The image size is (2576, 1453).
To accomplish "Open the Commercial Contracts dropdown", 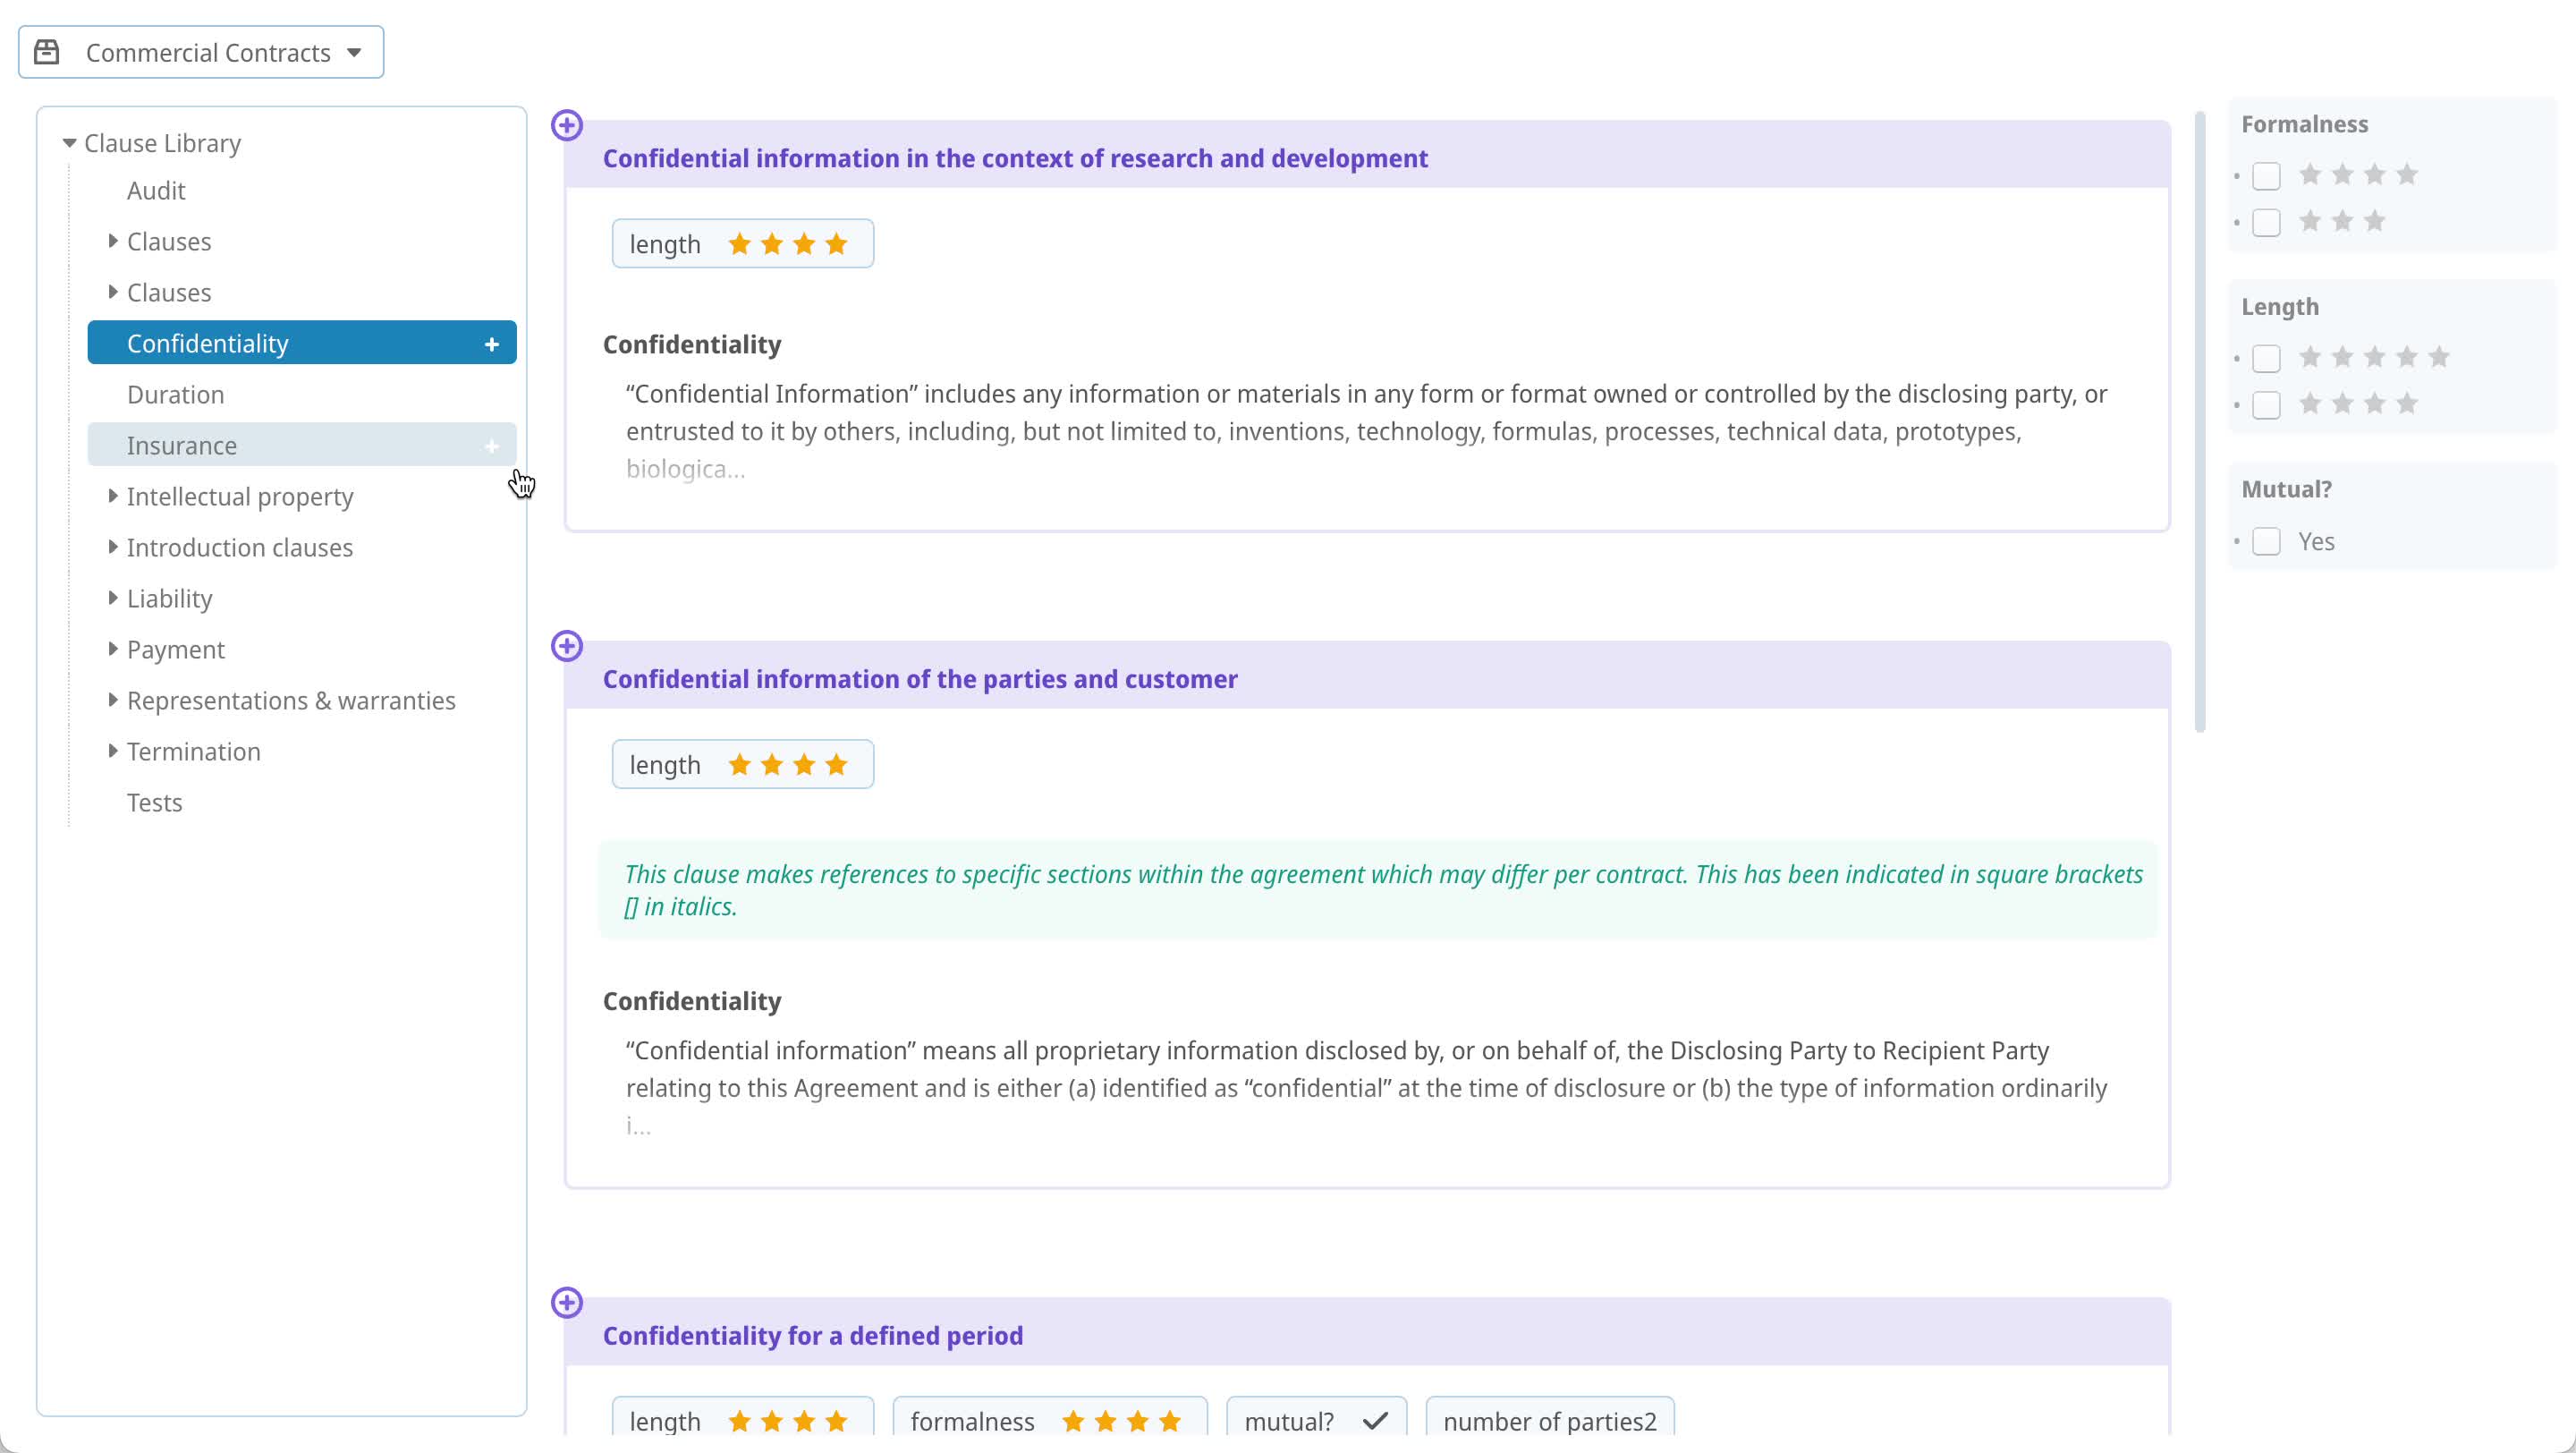I will pyautogui.click(x=201, y=52).
